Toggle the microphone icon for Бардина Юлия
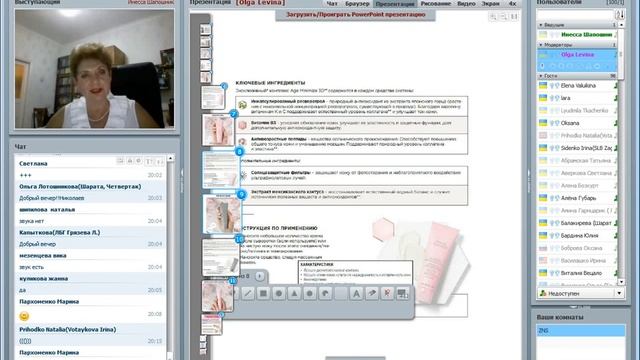The height and width of the screenshot is (360, 640). pos(552,236)
